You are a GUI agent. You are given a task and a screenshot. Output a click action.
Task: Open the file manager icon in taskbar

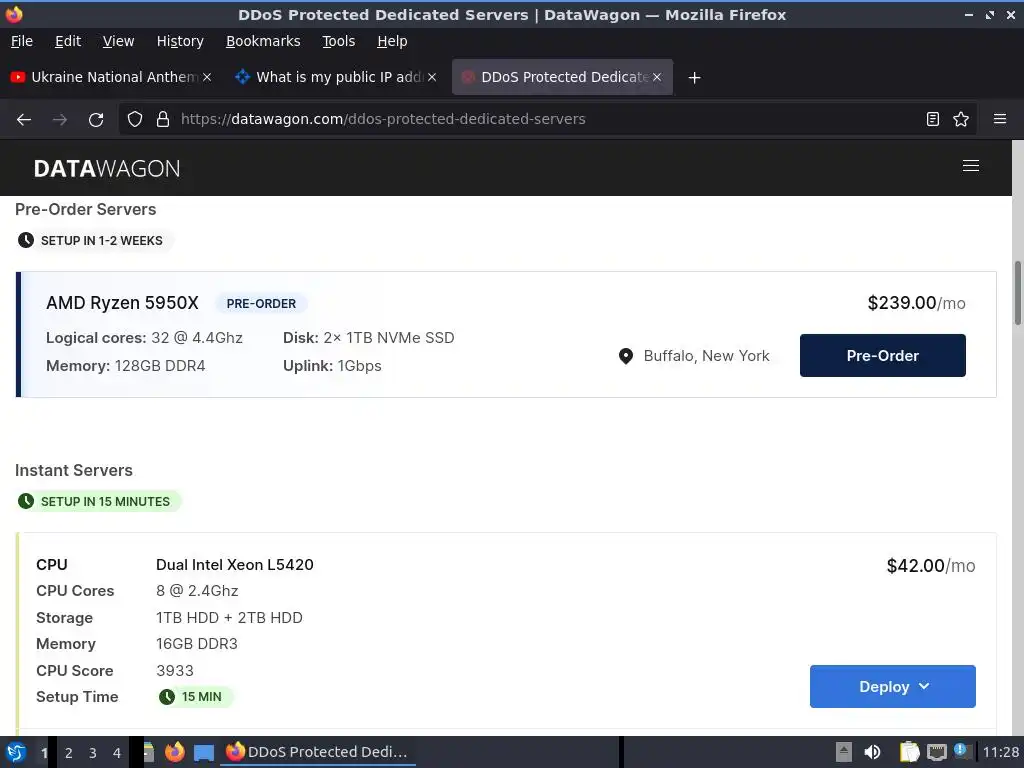coord(148,752)
